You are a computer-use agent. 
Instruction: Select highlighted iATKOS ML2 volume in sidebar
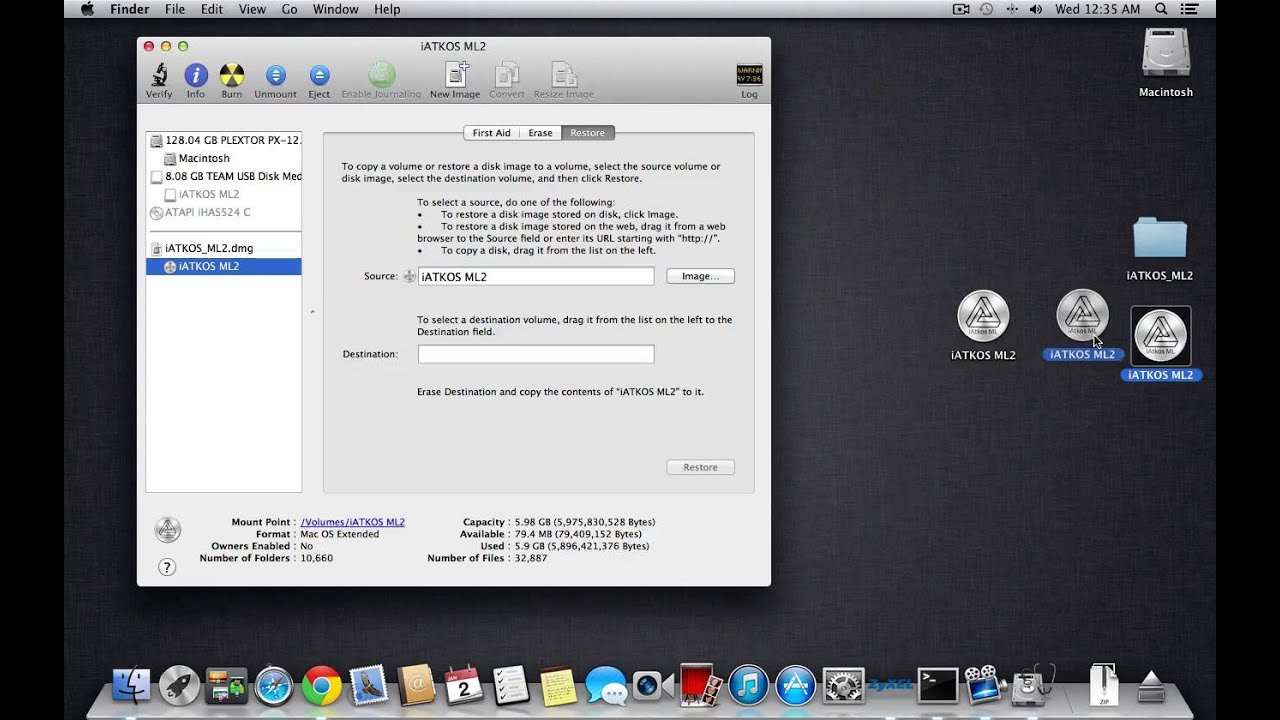tap(224, 266)
